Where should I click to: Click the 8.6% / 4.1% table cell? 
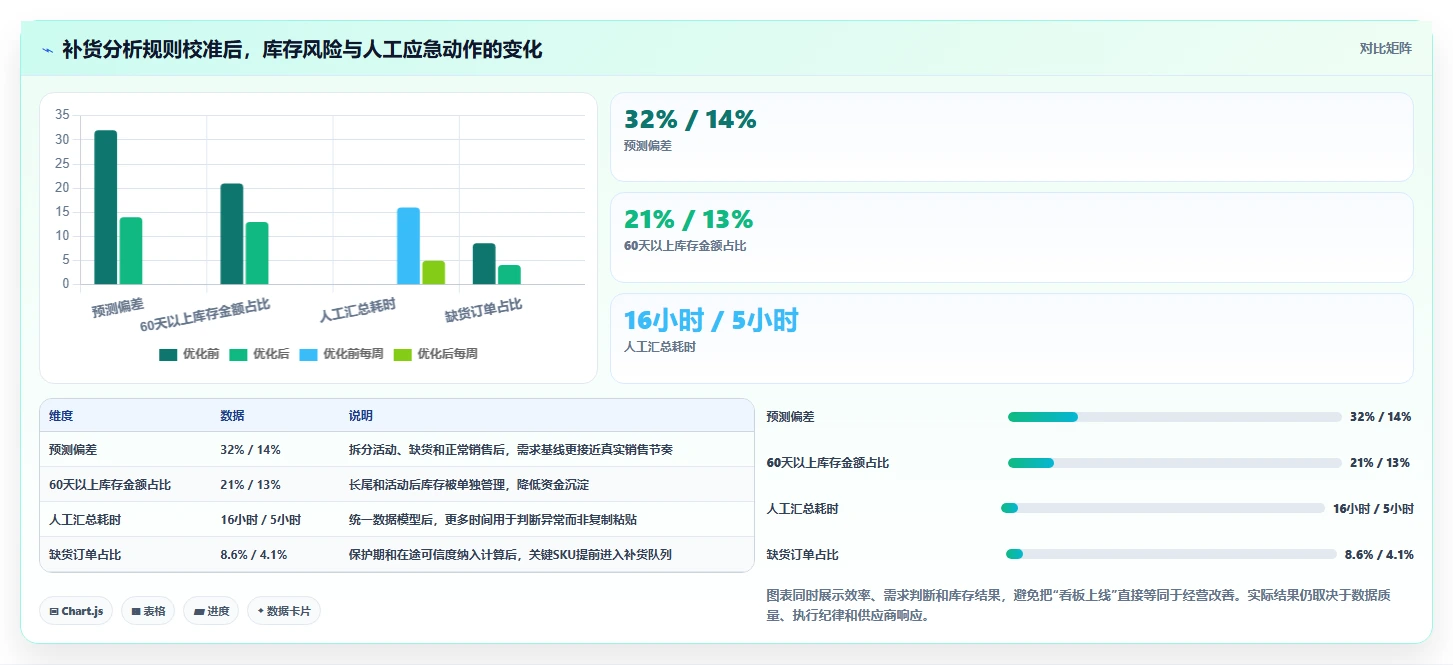tap(254, 554)
